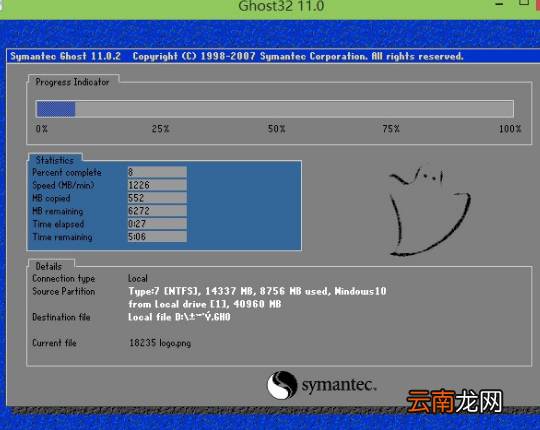This screenshot has height=430, width=540.
Task: Click the progress bar near 50%
Action: click(x=275, y=109)
